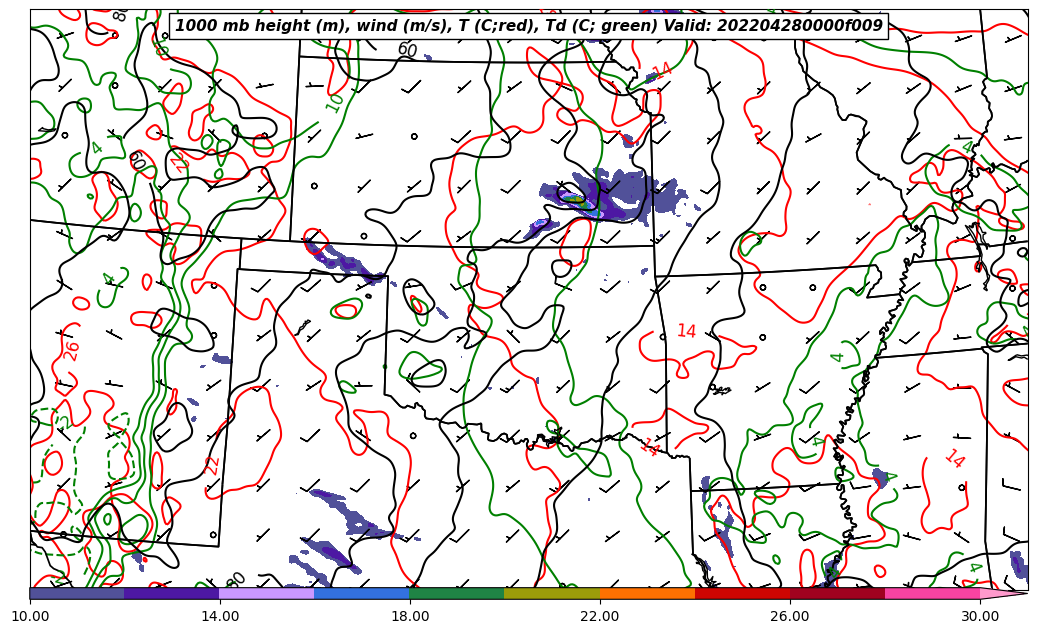Click the 14–16 light lavender colorbar segment
Image resolution: width=1037 pixels, height=633 pixels.
267,593
